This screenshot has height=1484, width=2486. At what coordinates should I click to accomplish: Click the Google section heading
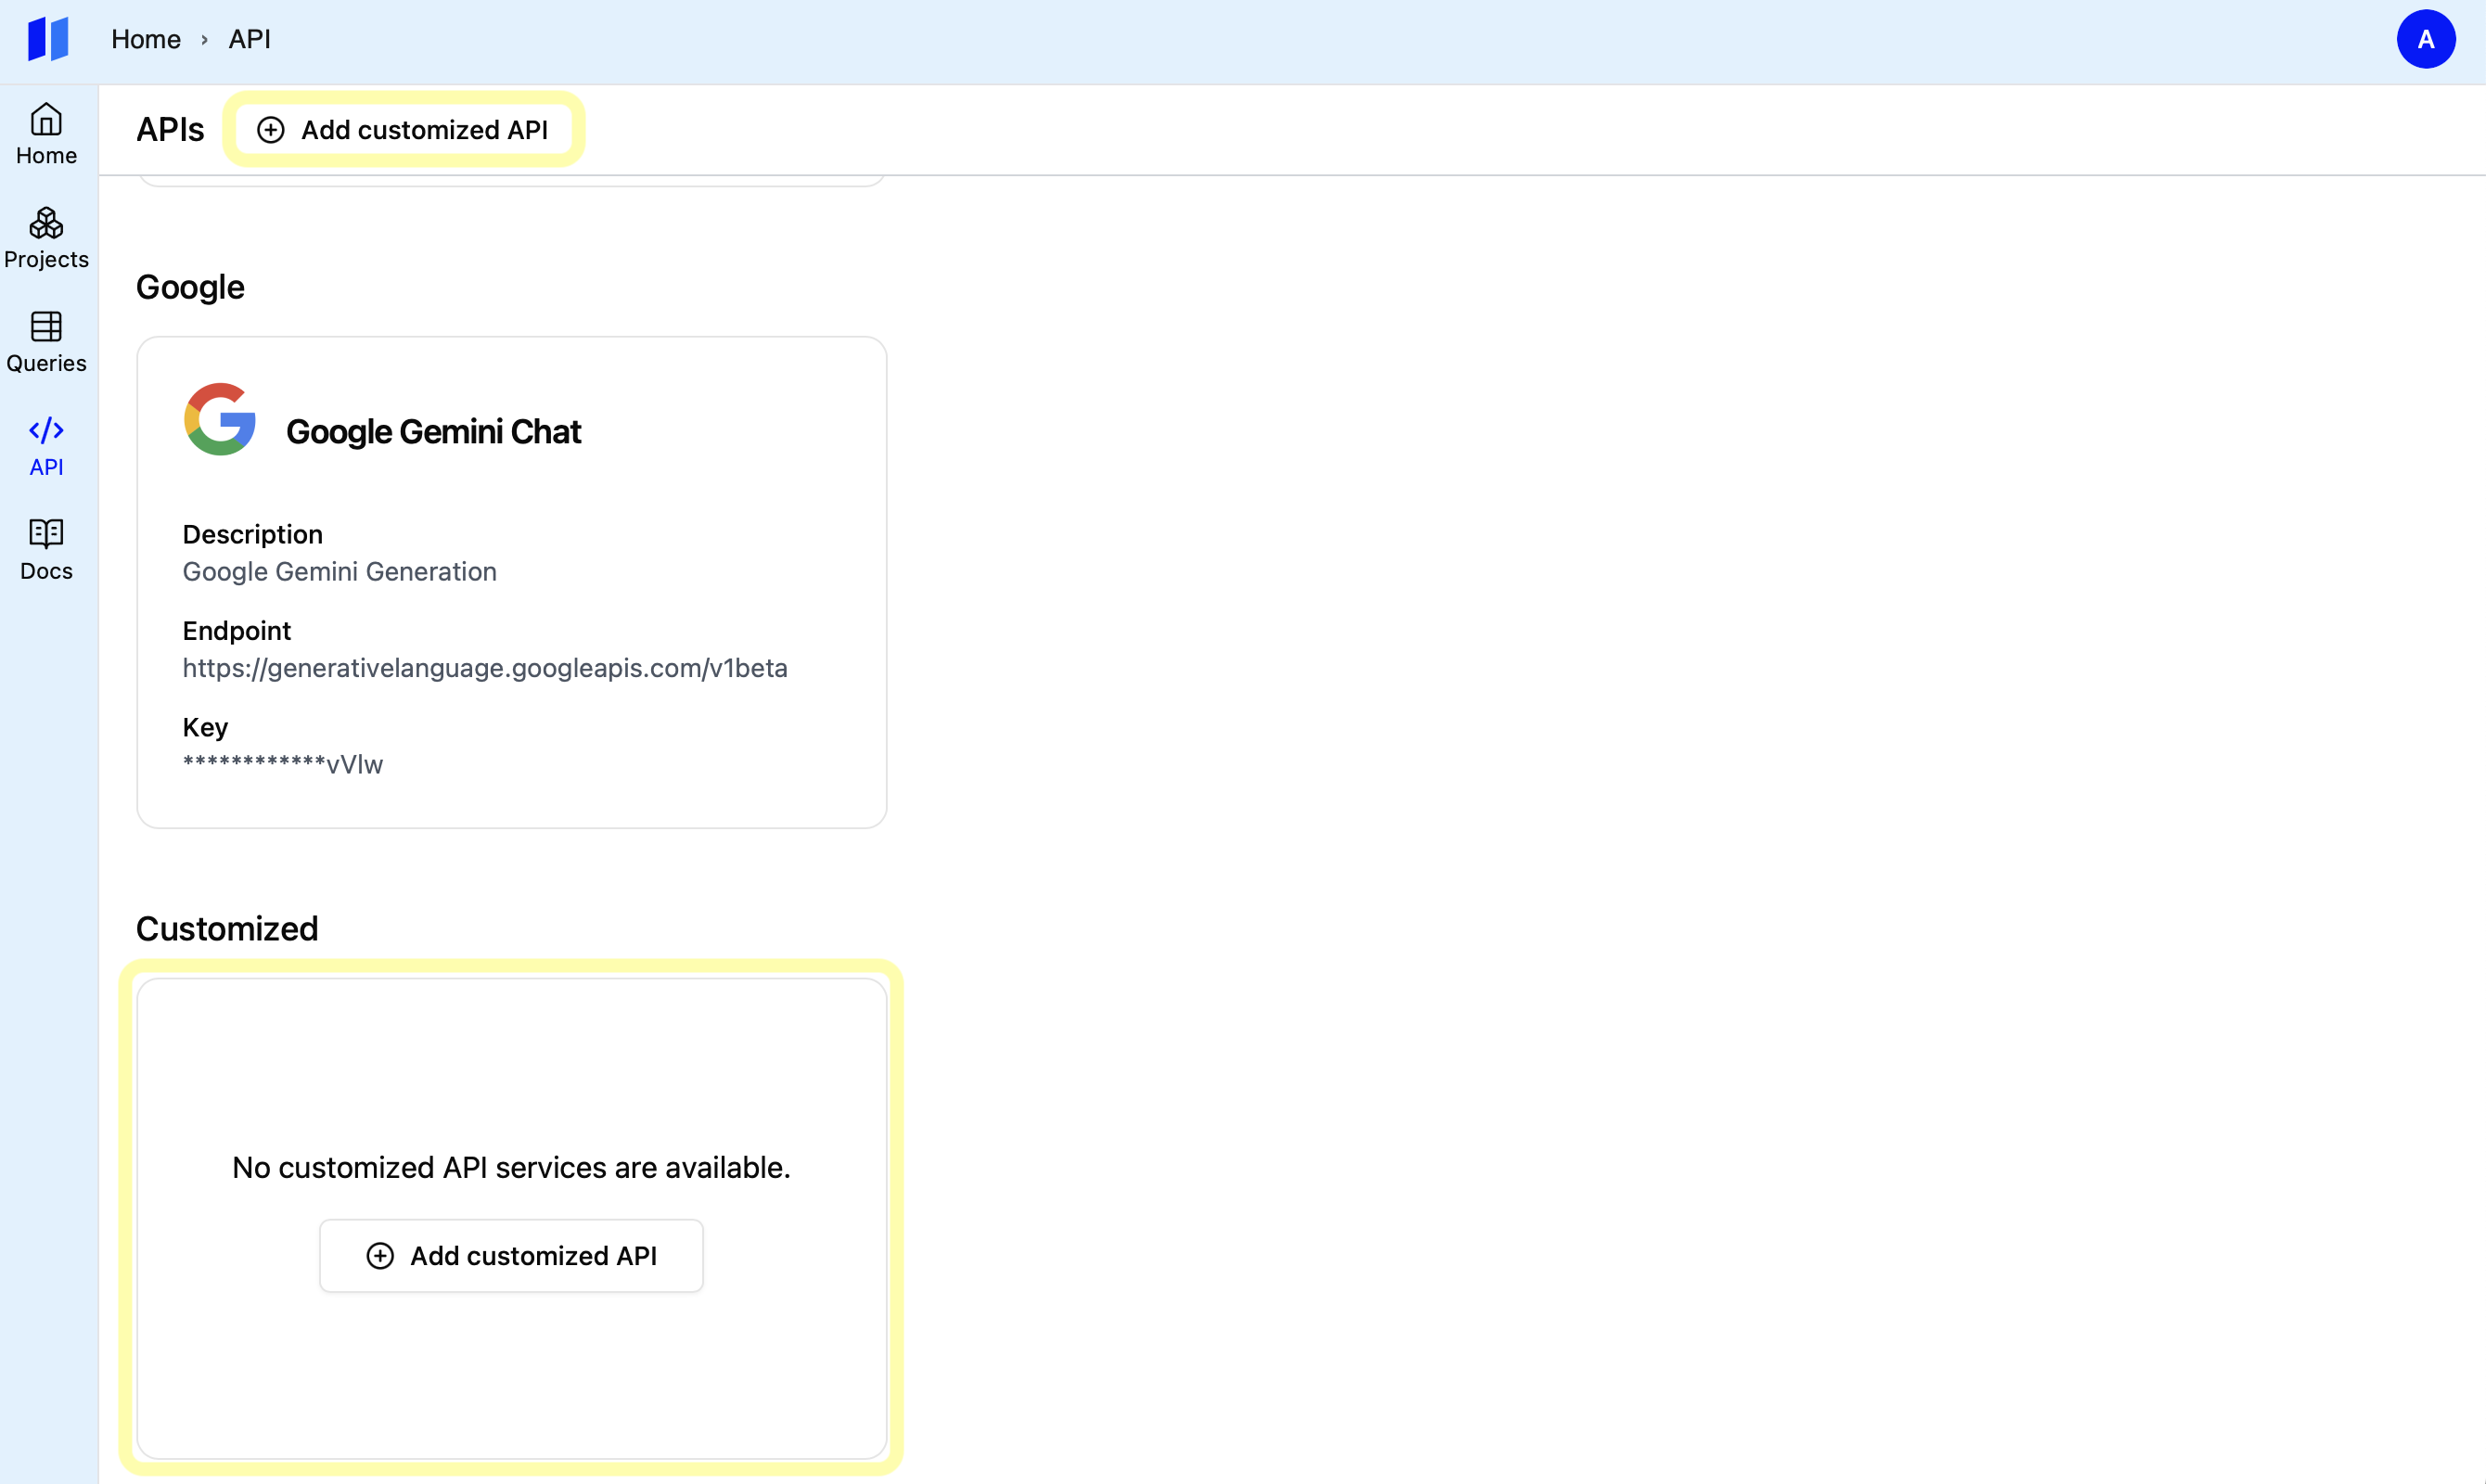(190, 288)
